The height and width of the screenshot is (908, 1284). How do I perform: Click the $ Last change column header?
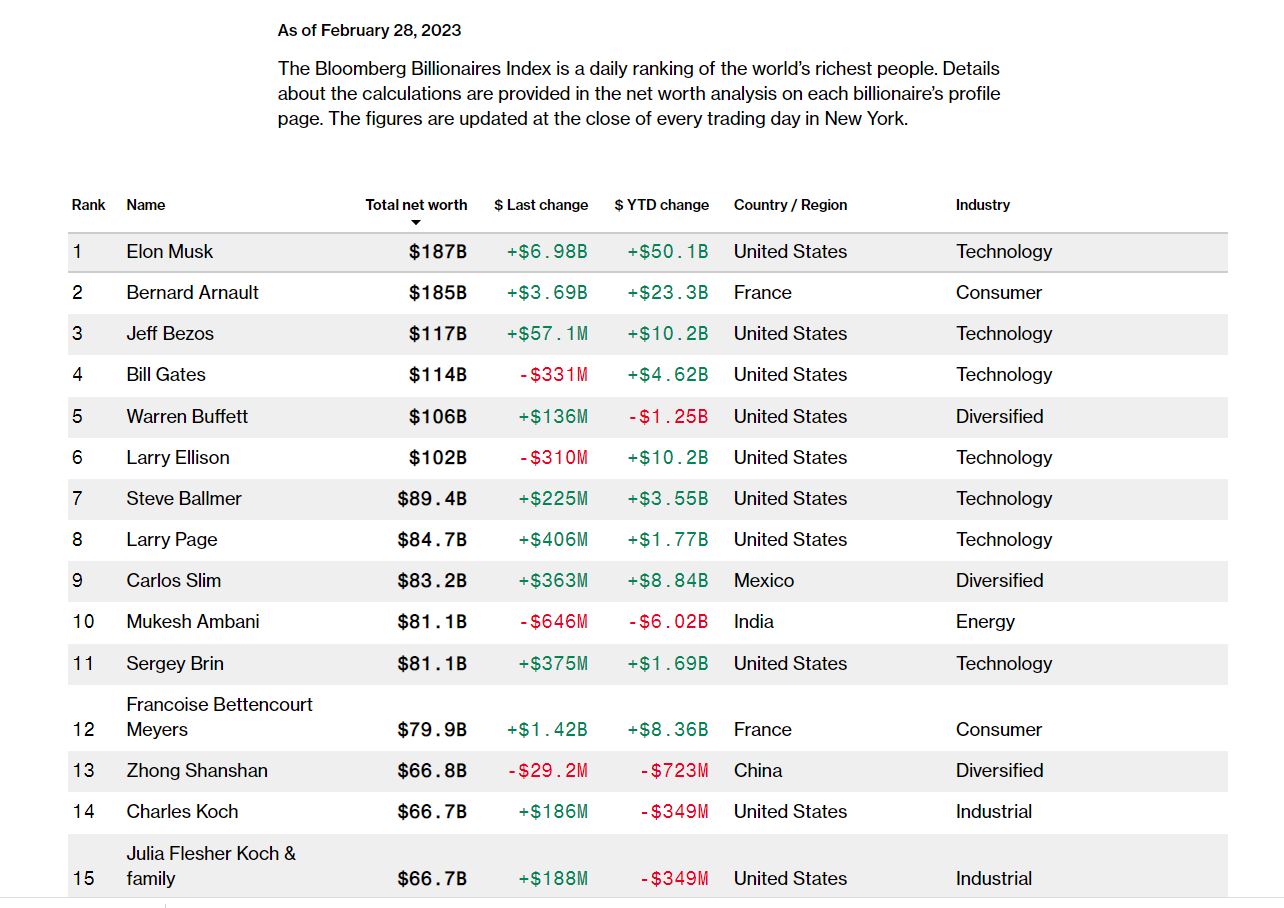click(x=541, y=205)
